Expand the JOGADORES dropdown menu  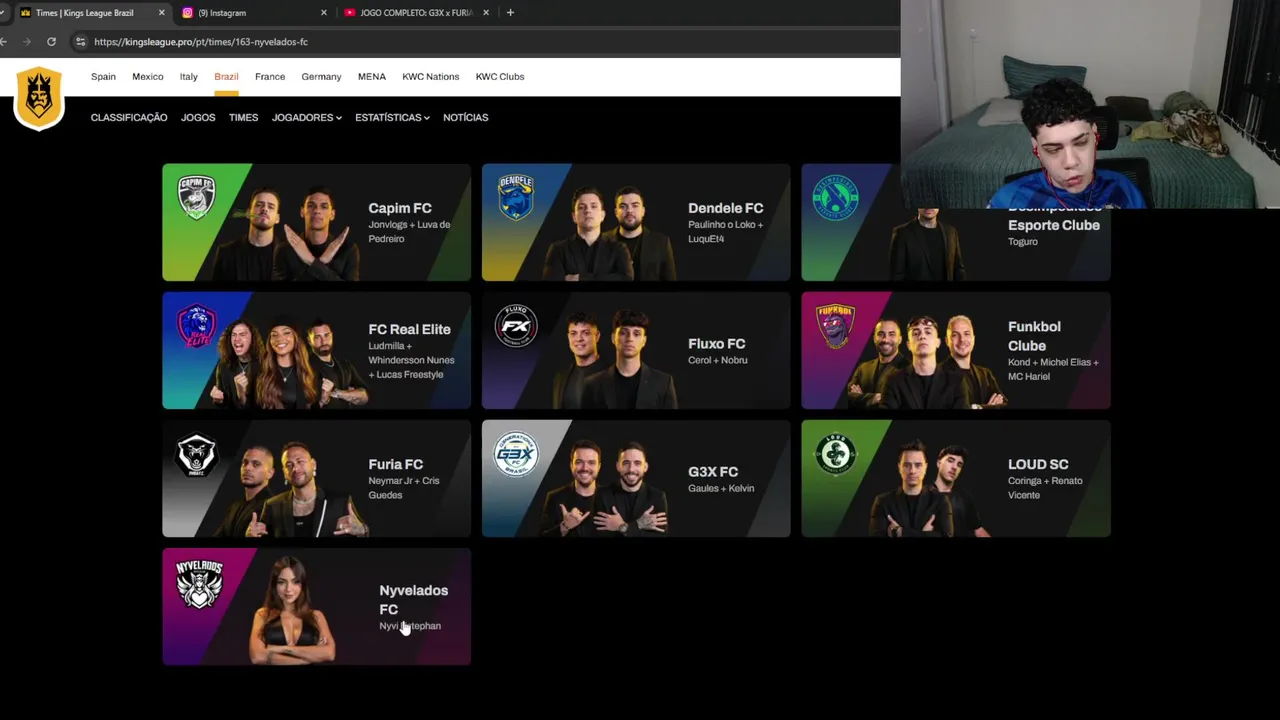306,118
